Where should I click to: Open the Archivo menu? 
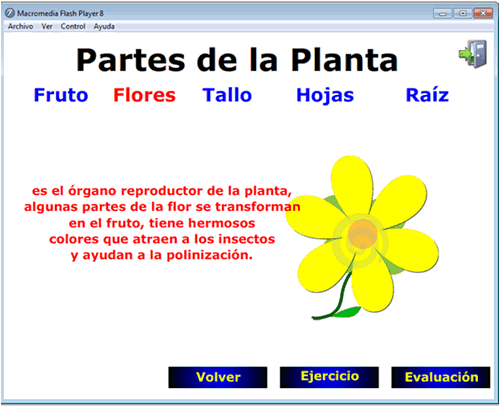[20, 26]
